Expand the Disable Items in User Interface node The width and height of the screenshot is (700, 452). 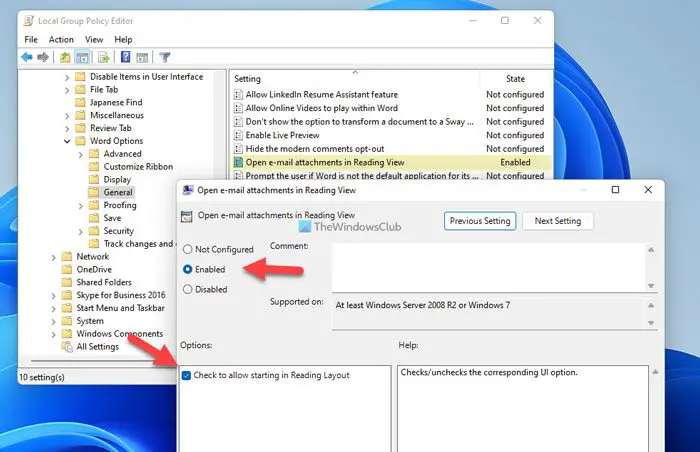click(67, 77)
